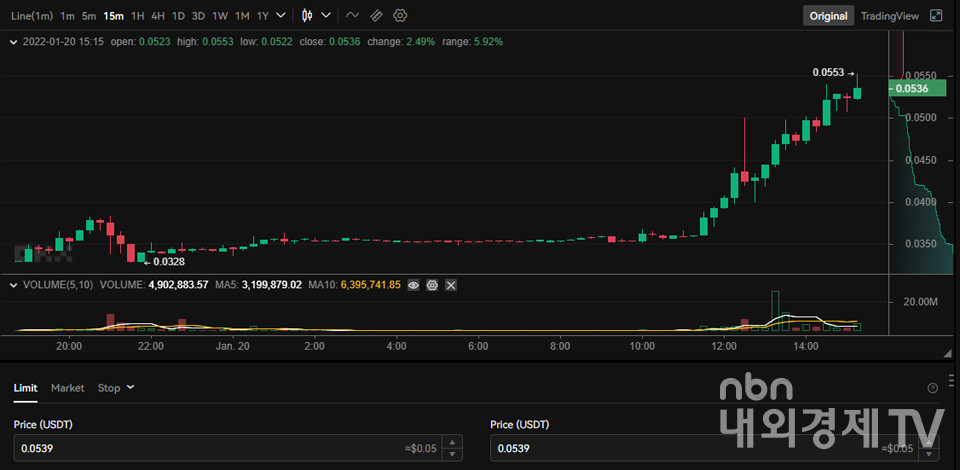Set chart interval to 4H
The width and height of the screenshot is (960, 470).
point(158,16)
